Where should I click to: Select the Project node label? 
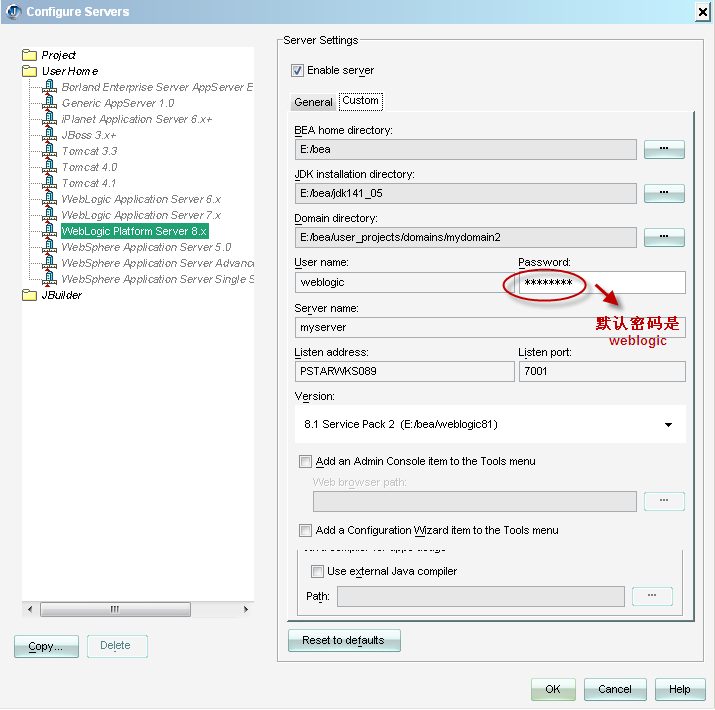coord(58,55)
